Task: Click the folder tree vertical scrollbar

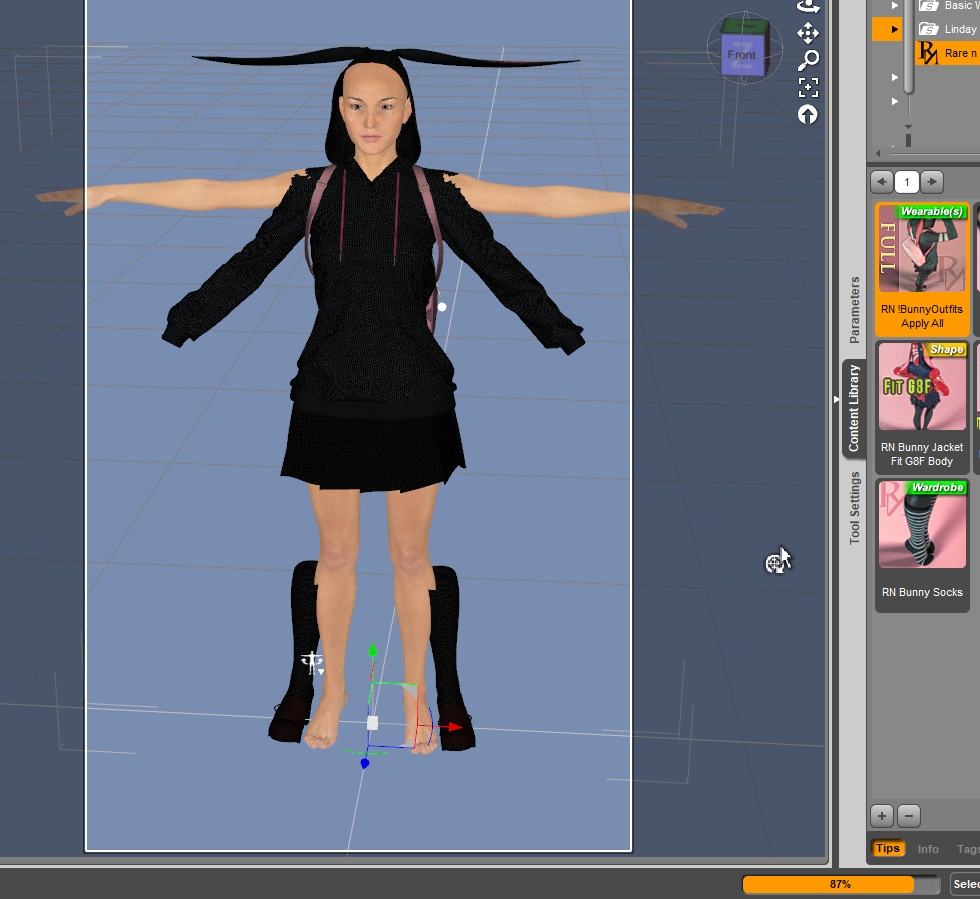Action: pyautogui.click(x=909, y=48)
